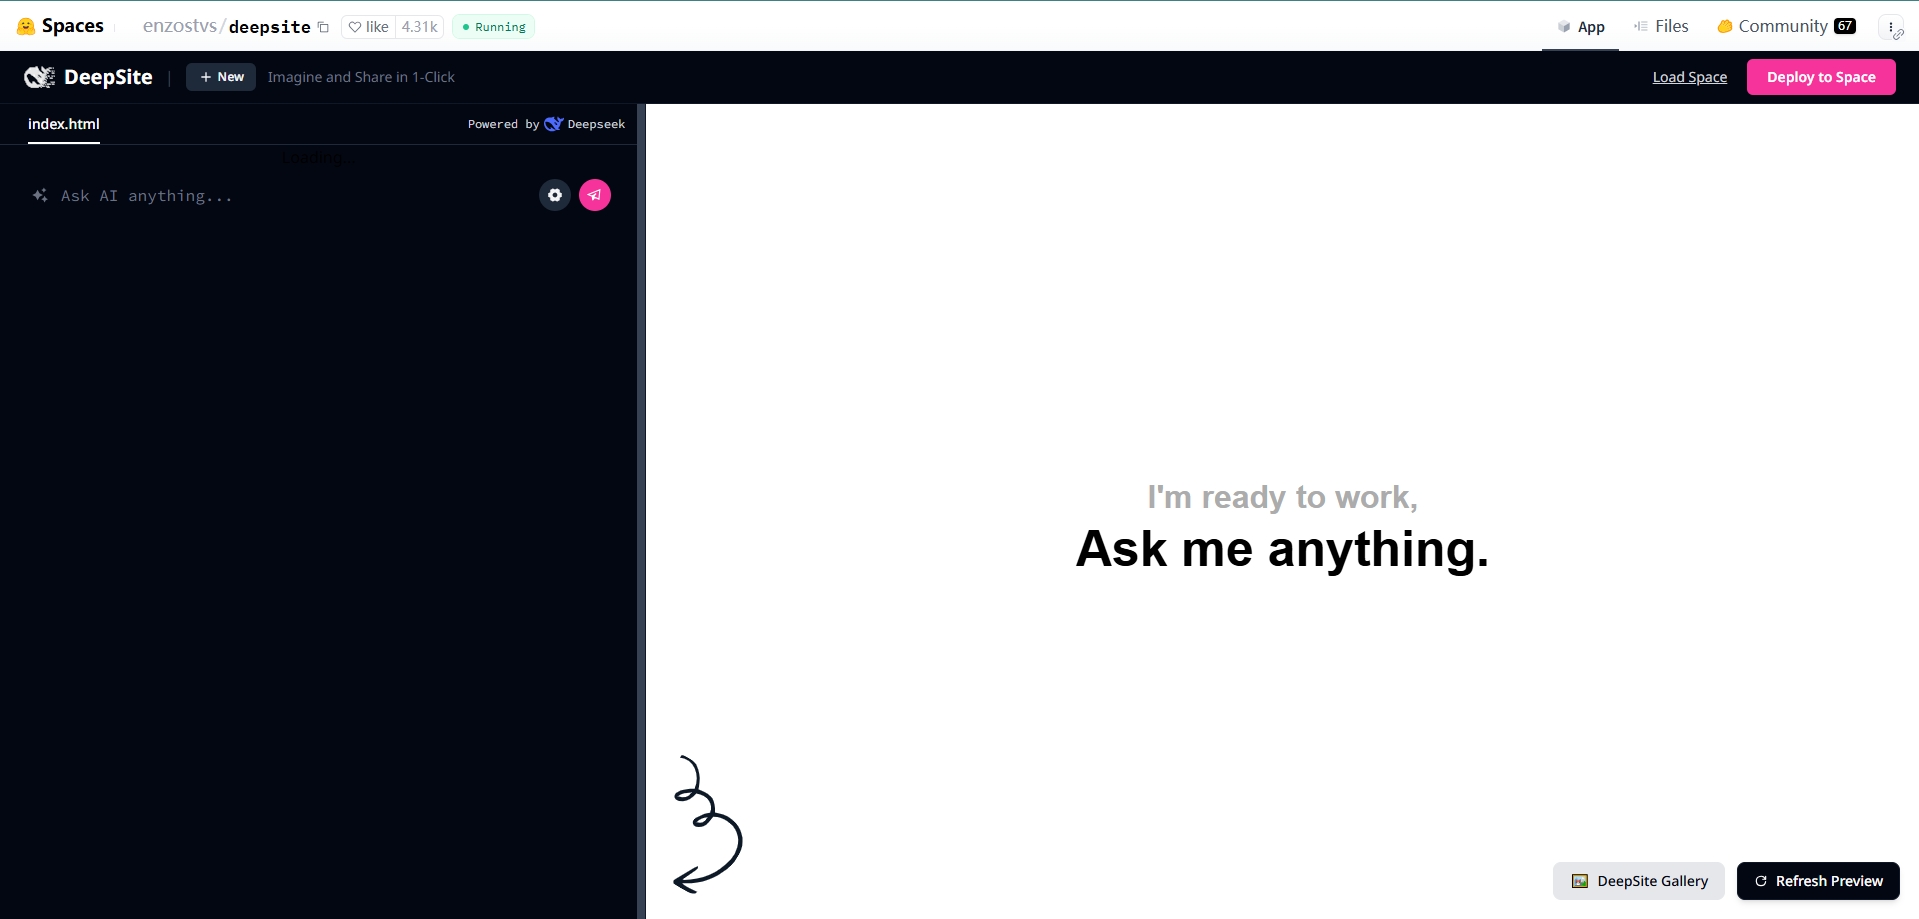This screenshot has height=919, width=1919.
Task: Open the DeepSite Gallery
Action: 1638,881
